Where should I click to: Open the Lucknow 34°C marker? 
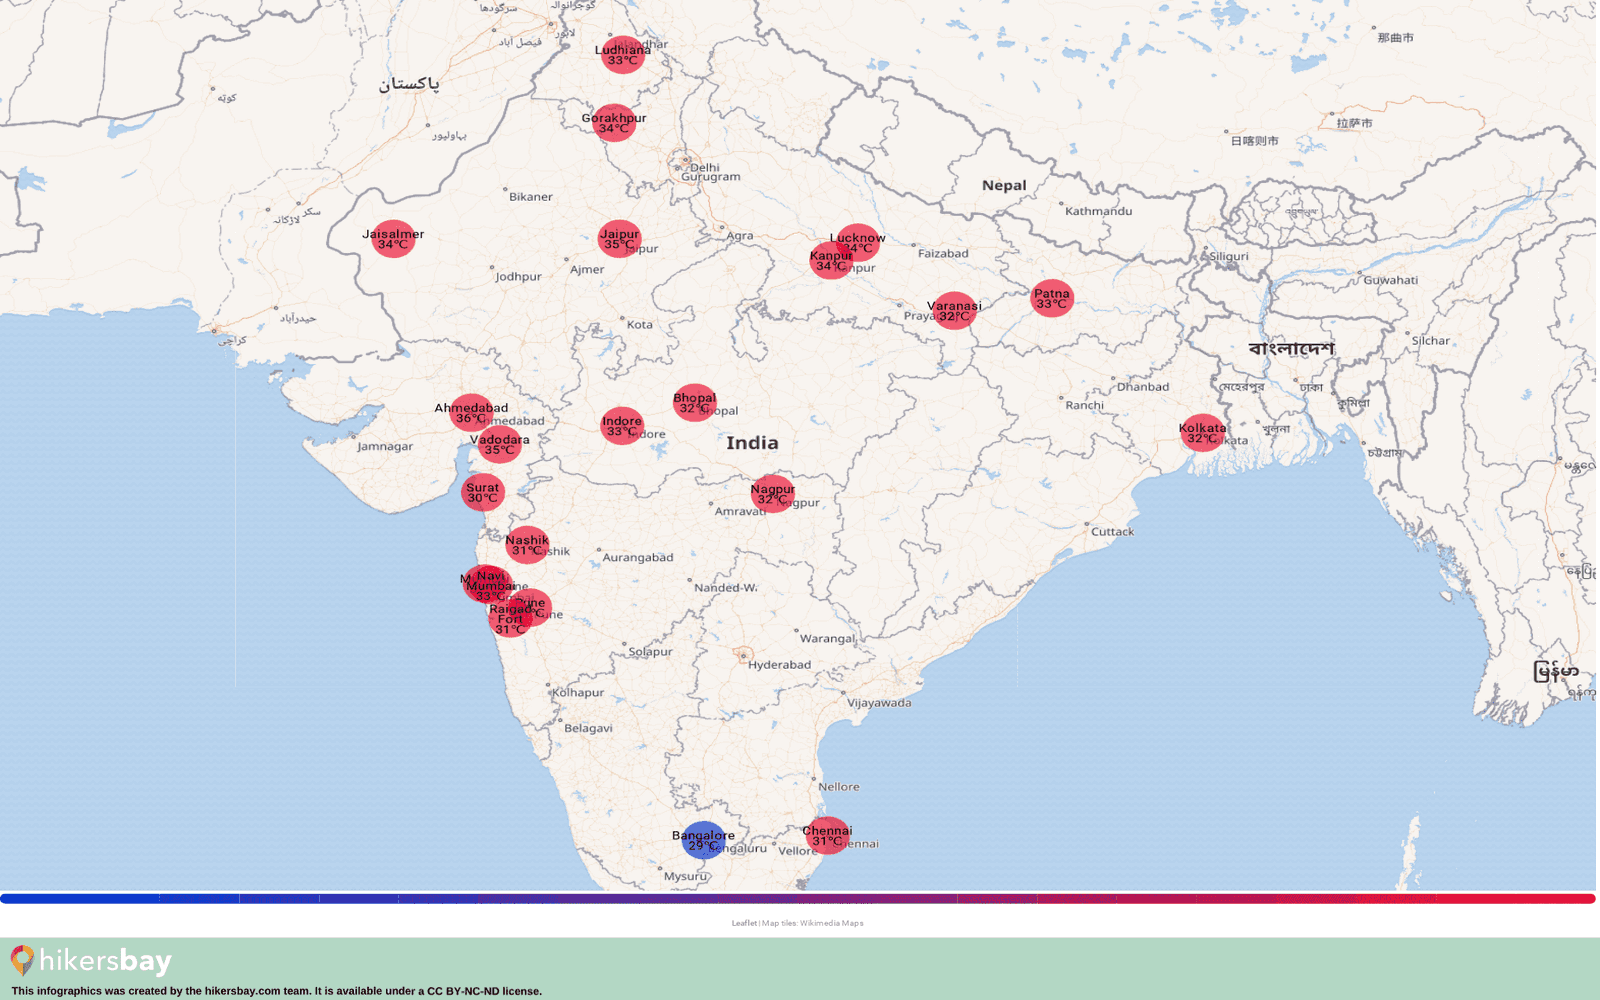(x=858, y=243)
